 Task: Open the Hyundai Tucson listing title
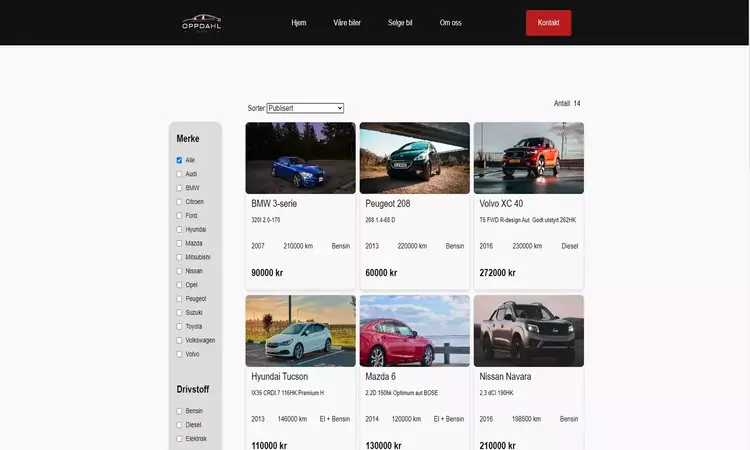click(280, 377)
